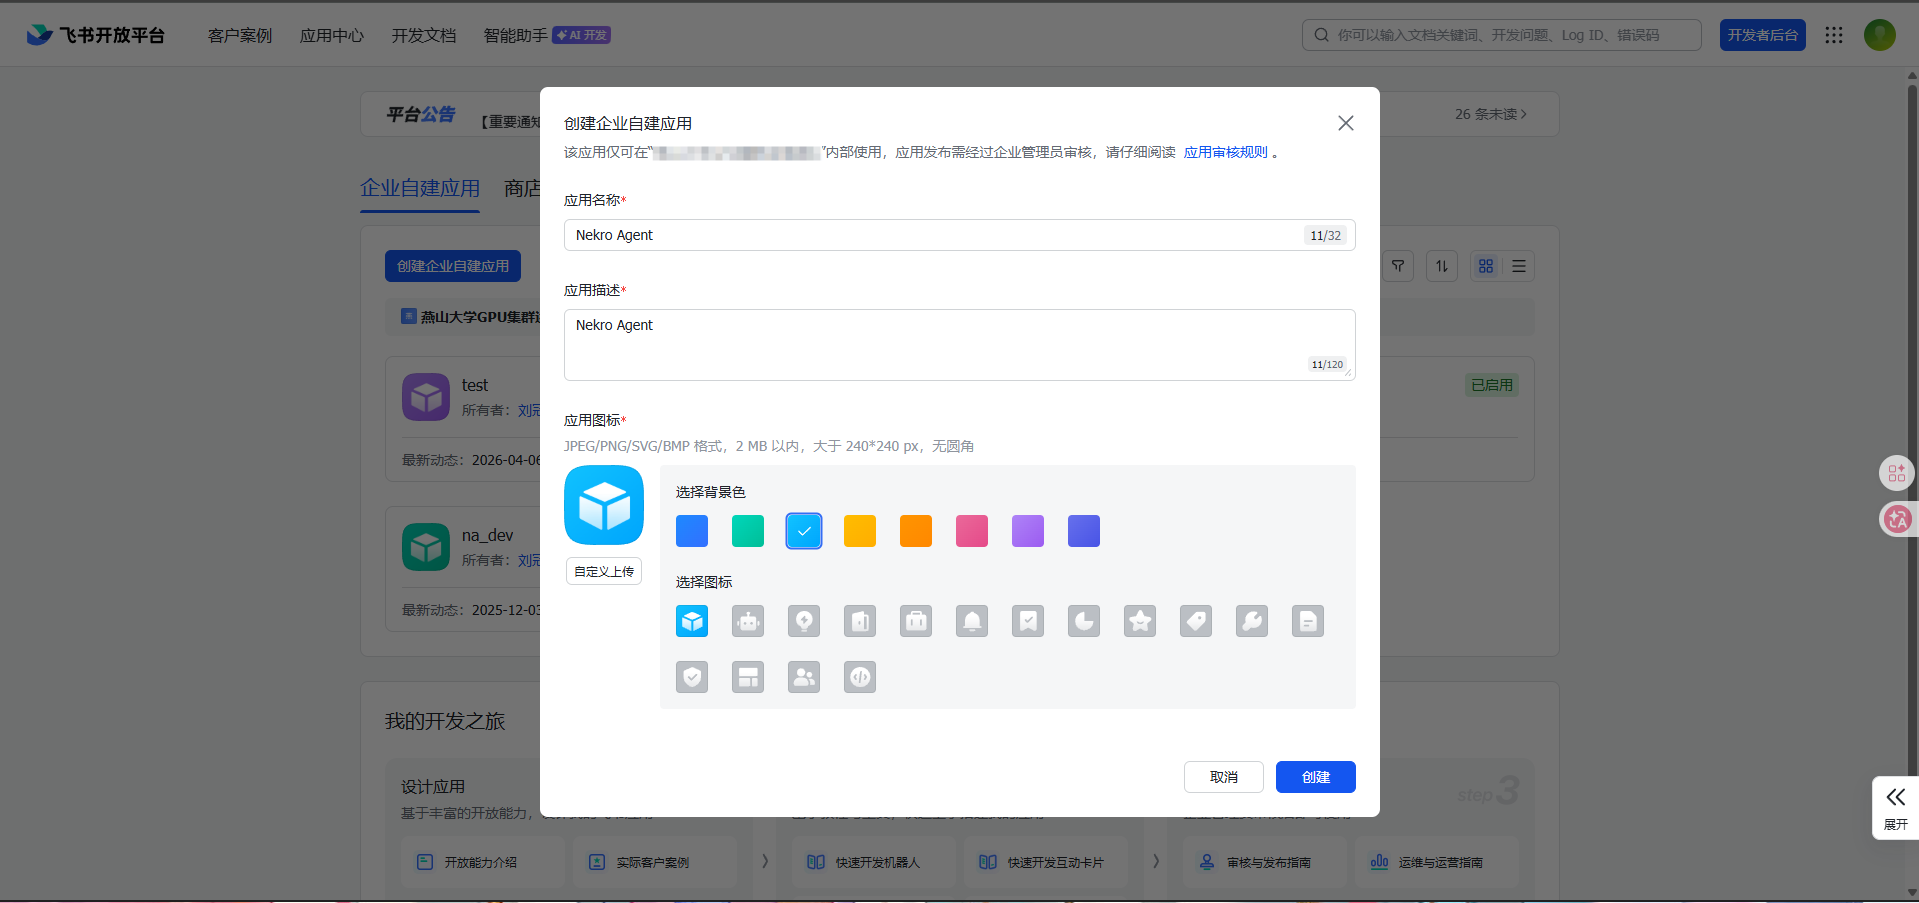The image size is (1919, 903).
Task: Select the shield app icon
Action: [692, 677]
